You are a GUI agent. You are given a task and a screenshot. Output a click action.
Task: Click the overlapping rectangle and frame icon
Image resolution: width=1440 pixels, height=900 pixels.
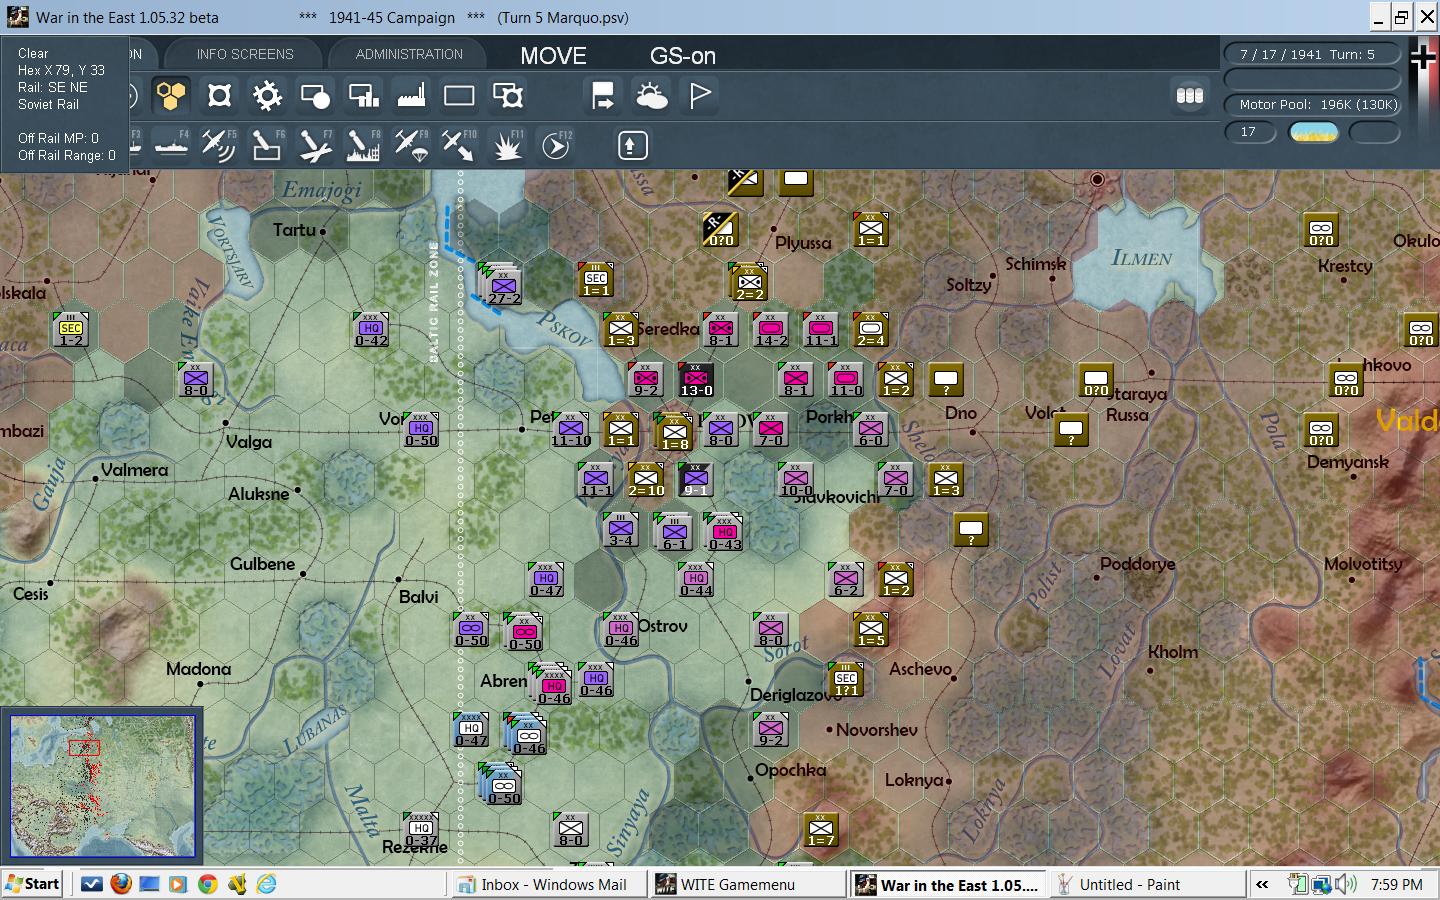(x=508, y=96)
